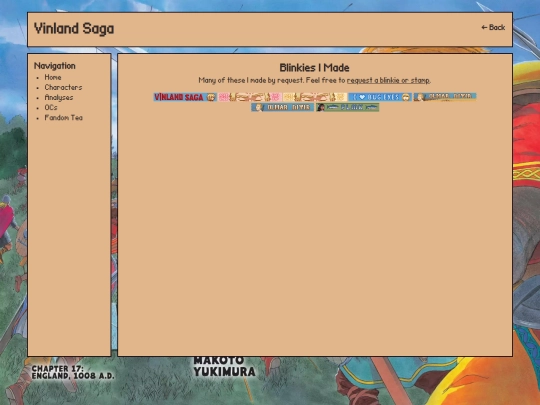Open the Characters page
Image resolution: width=540 pixels, height=405 pixels.
(63, 87)
